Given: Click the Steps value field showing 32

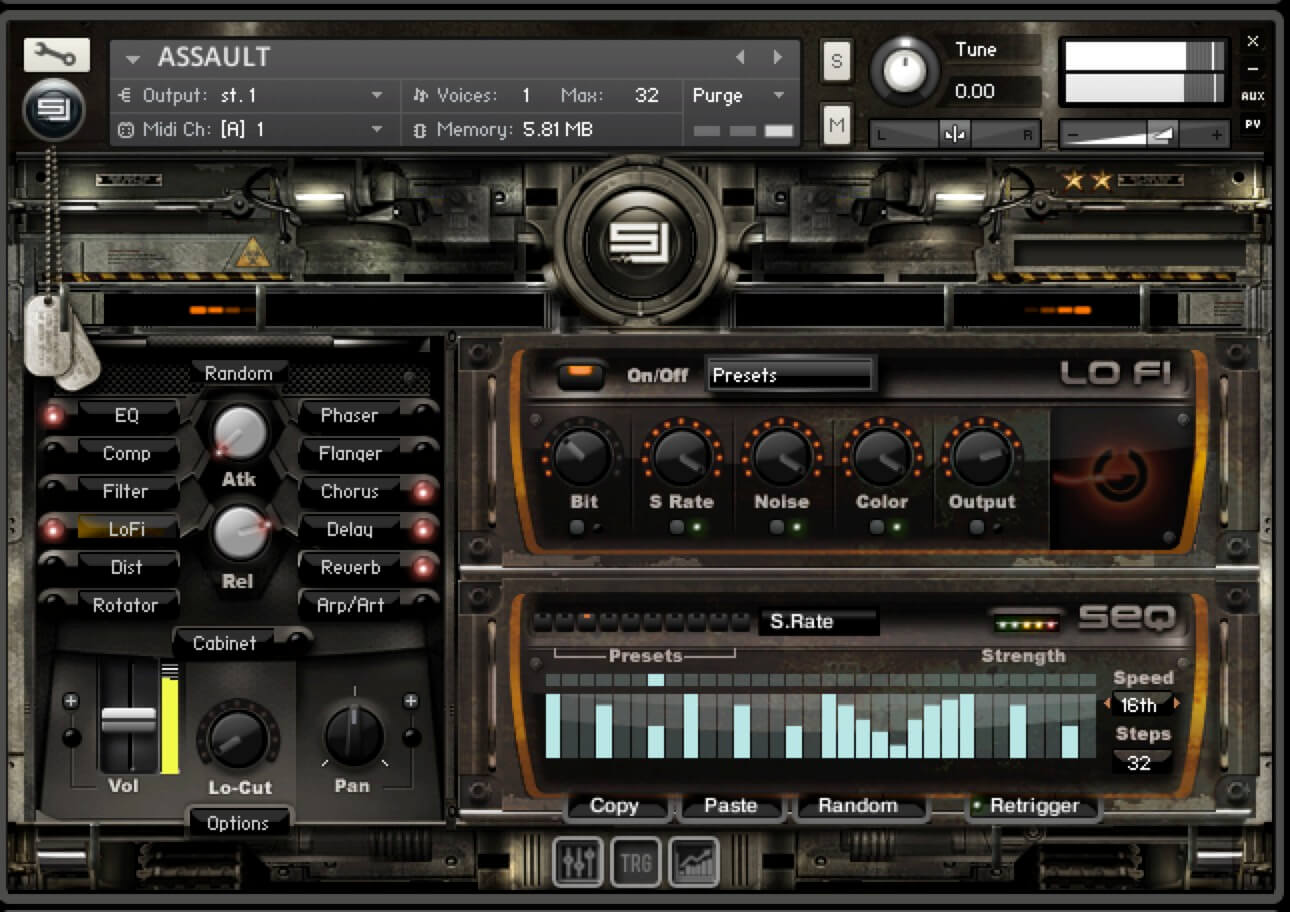Looking at the screenshot, I should 1139,763.
